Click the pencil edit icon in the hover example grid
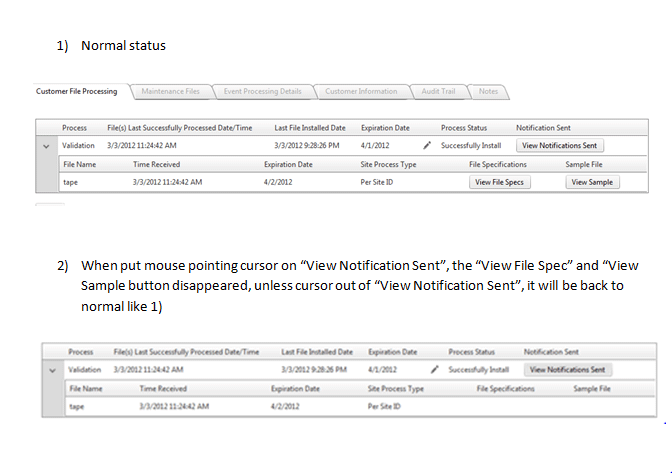The image size is (672, 473). (435, 369)
